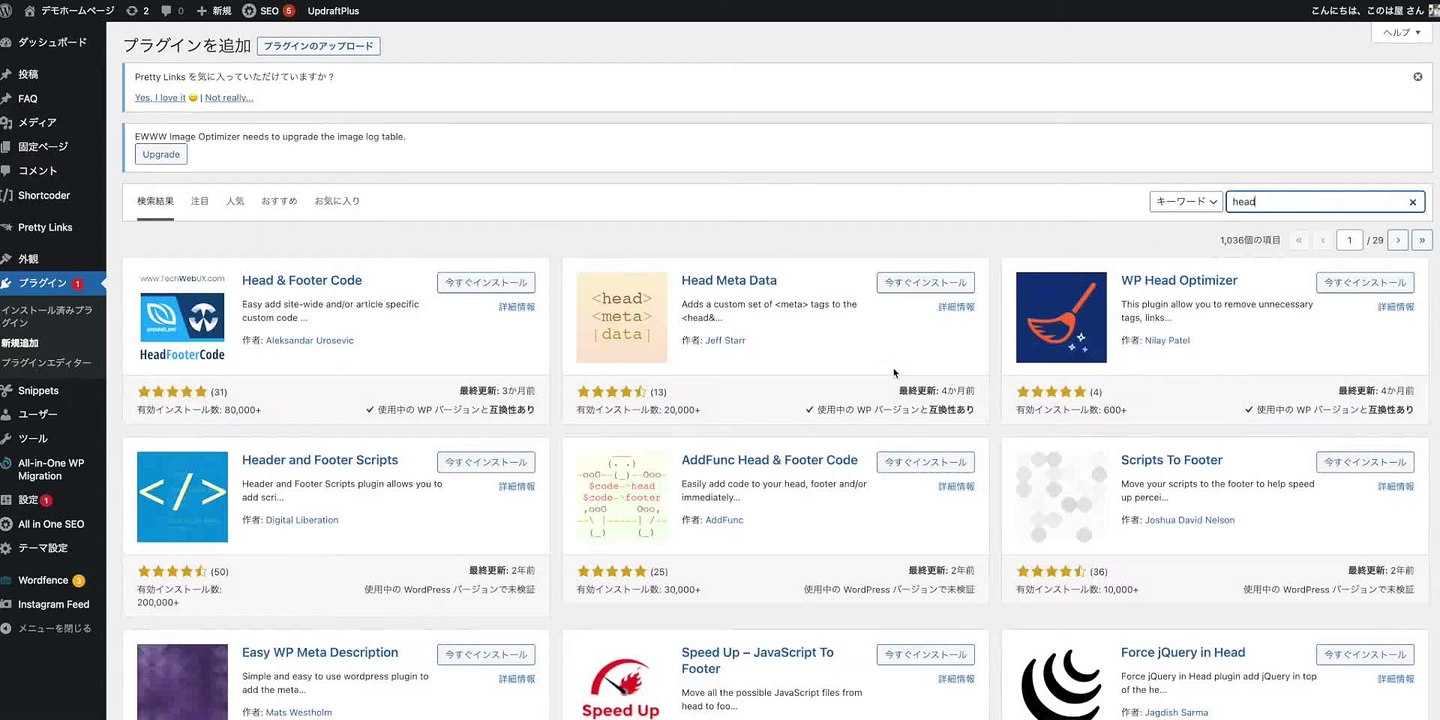1440x720 pixels.
Task: Switch to the 人気 tab
Action: [x=235, y=201]
